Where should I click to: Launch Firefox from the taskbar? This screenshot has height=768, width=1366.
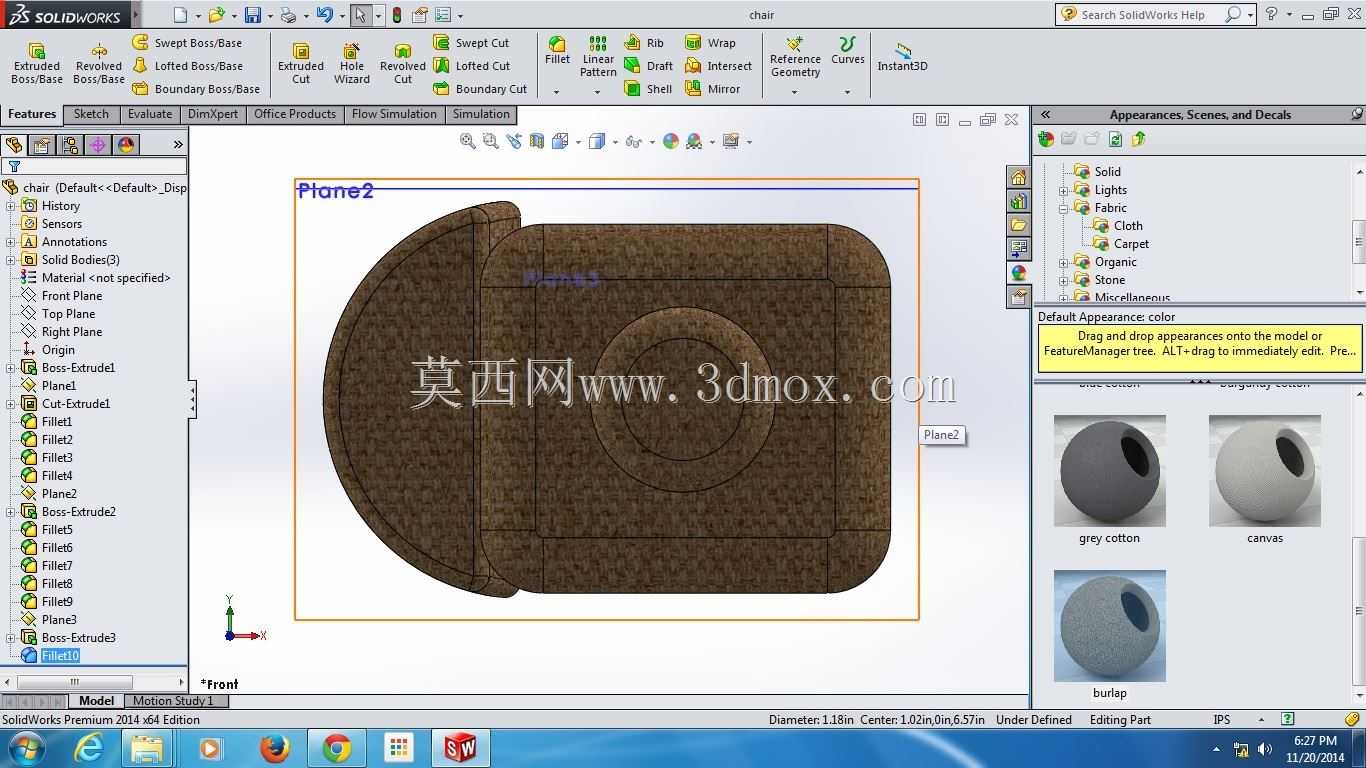pos(274,748)
